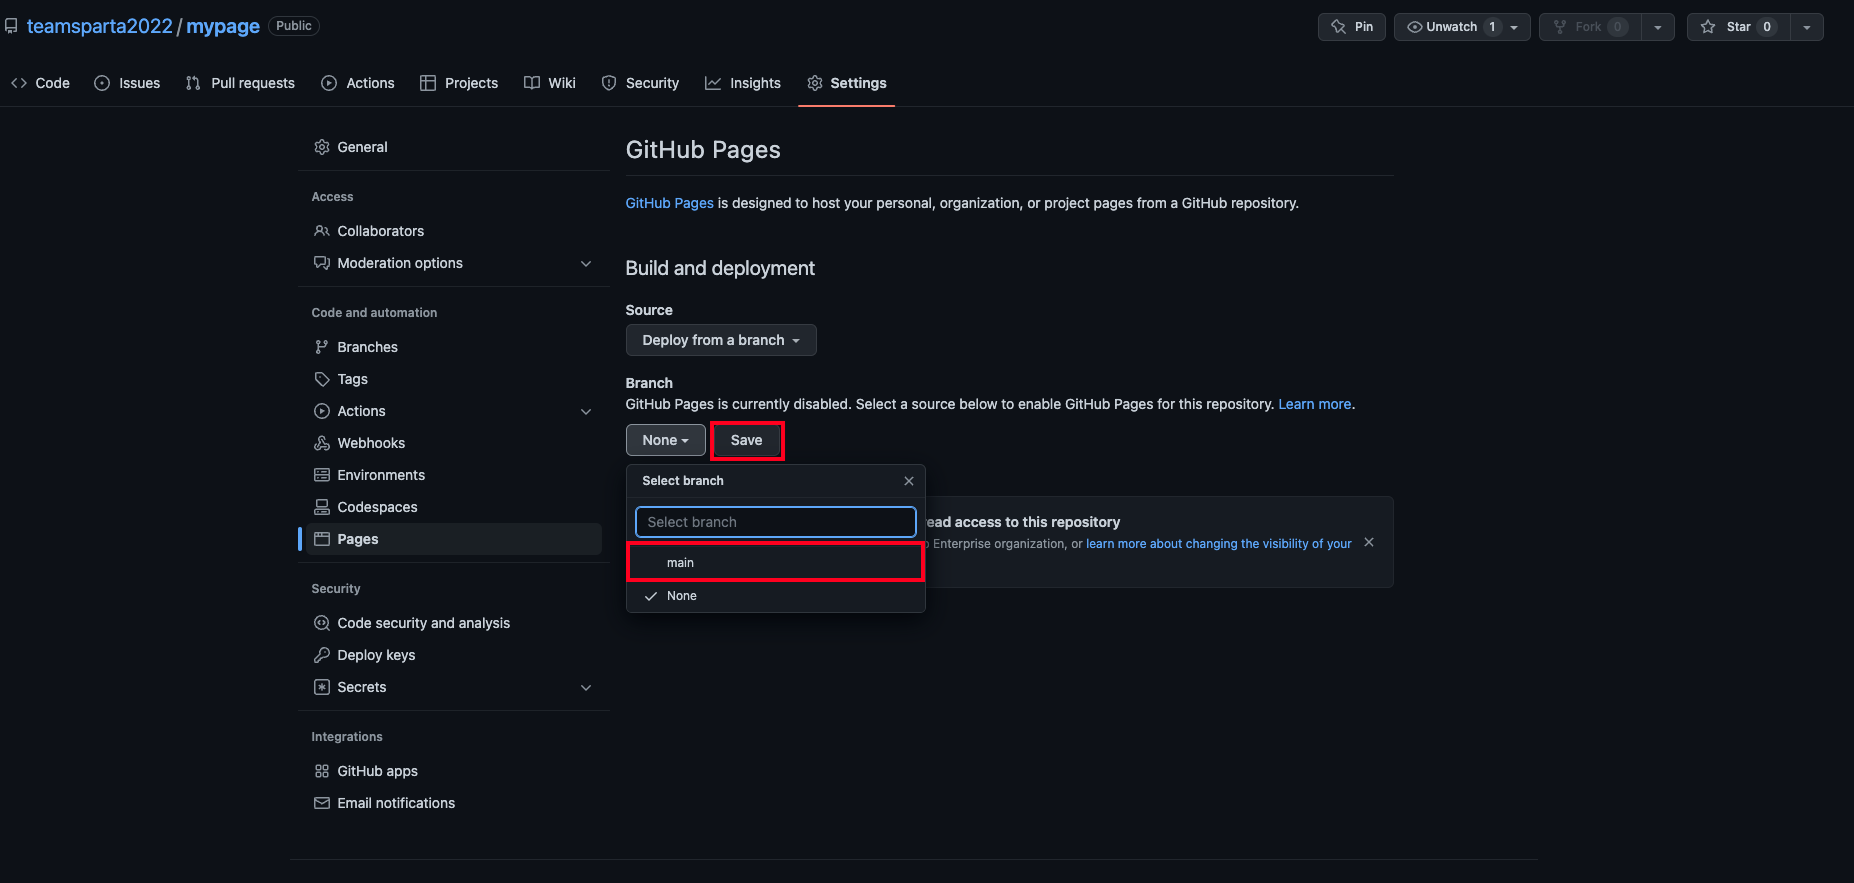Star the repository
This screenshot has width=1854, height=883.
1738,27
